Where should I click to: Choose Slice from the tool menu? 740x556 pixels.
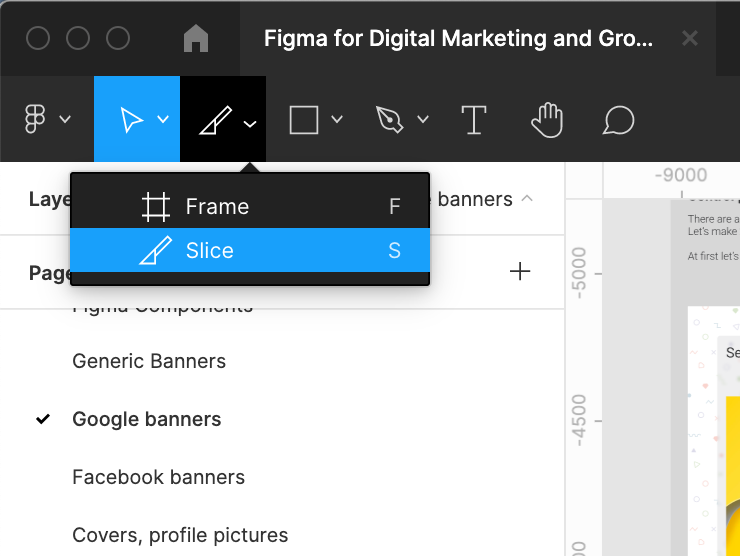click(250, 250)
